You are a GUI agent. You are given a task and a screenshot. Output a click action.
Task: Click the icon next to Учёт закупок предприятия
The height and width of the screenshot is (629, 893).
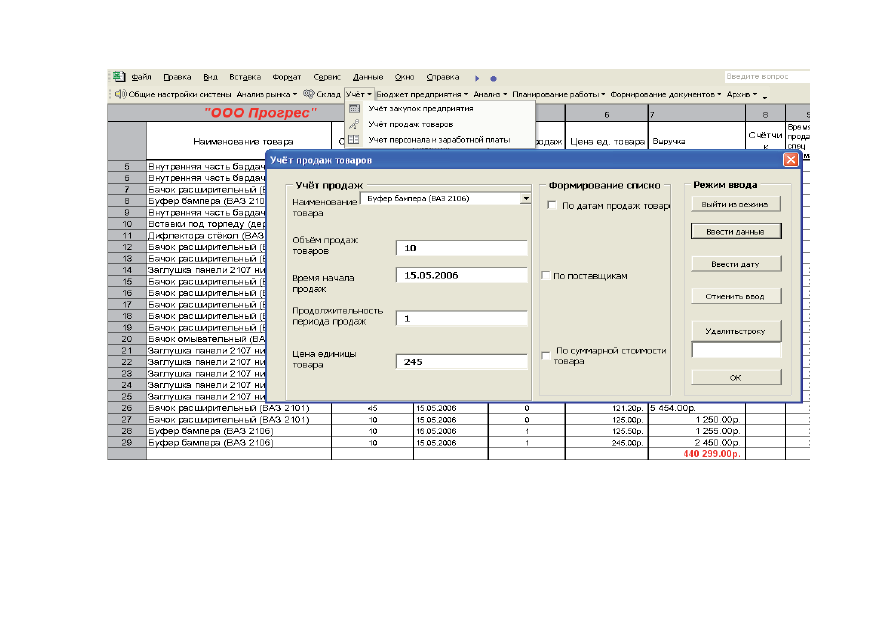pos(354,108)
